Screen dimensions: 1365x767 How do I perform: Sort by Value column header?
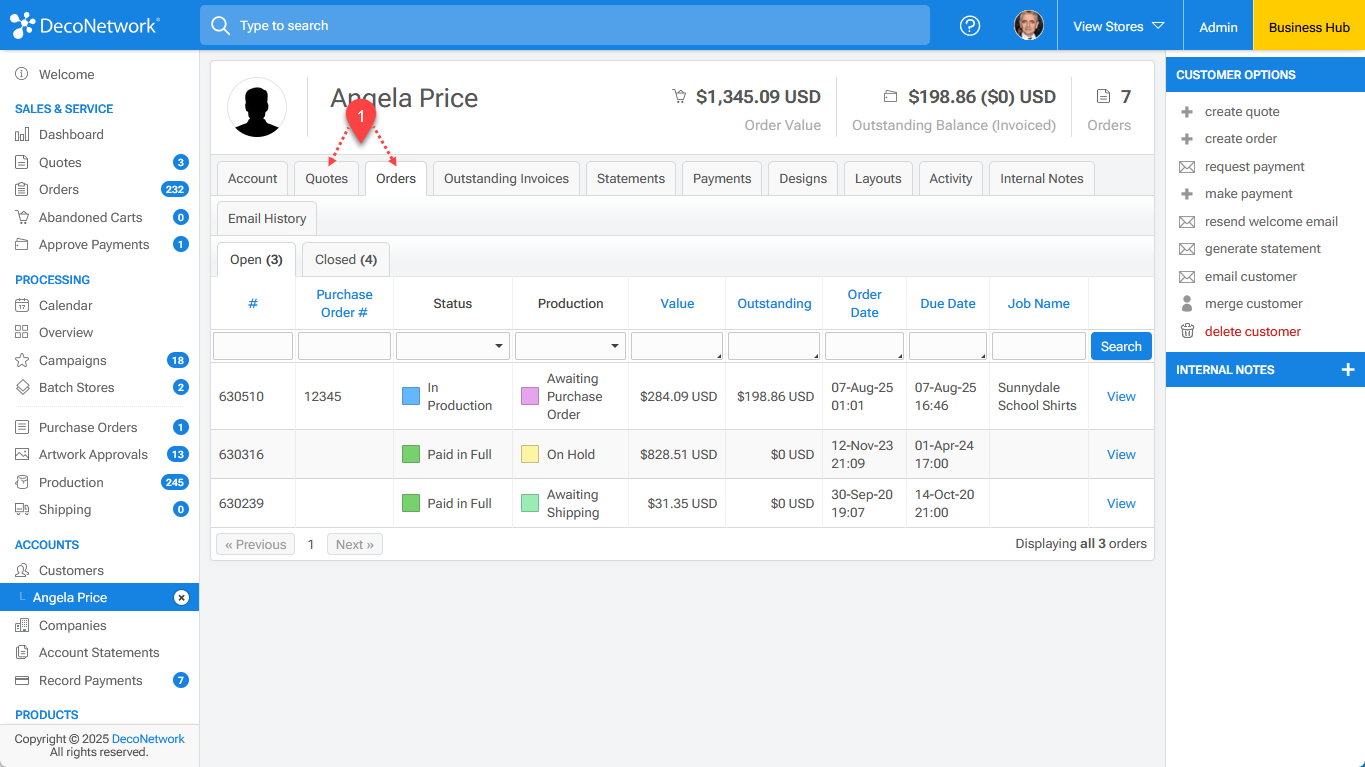point(677,303)
